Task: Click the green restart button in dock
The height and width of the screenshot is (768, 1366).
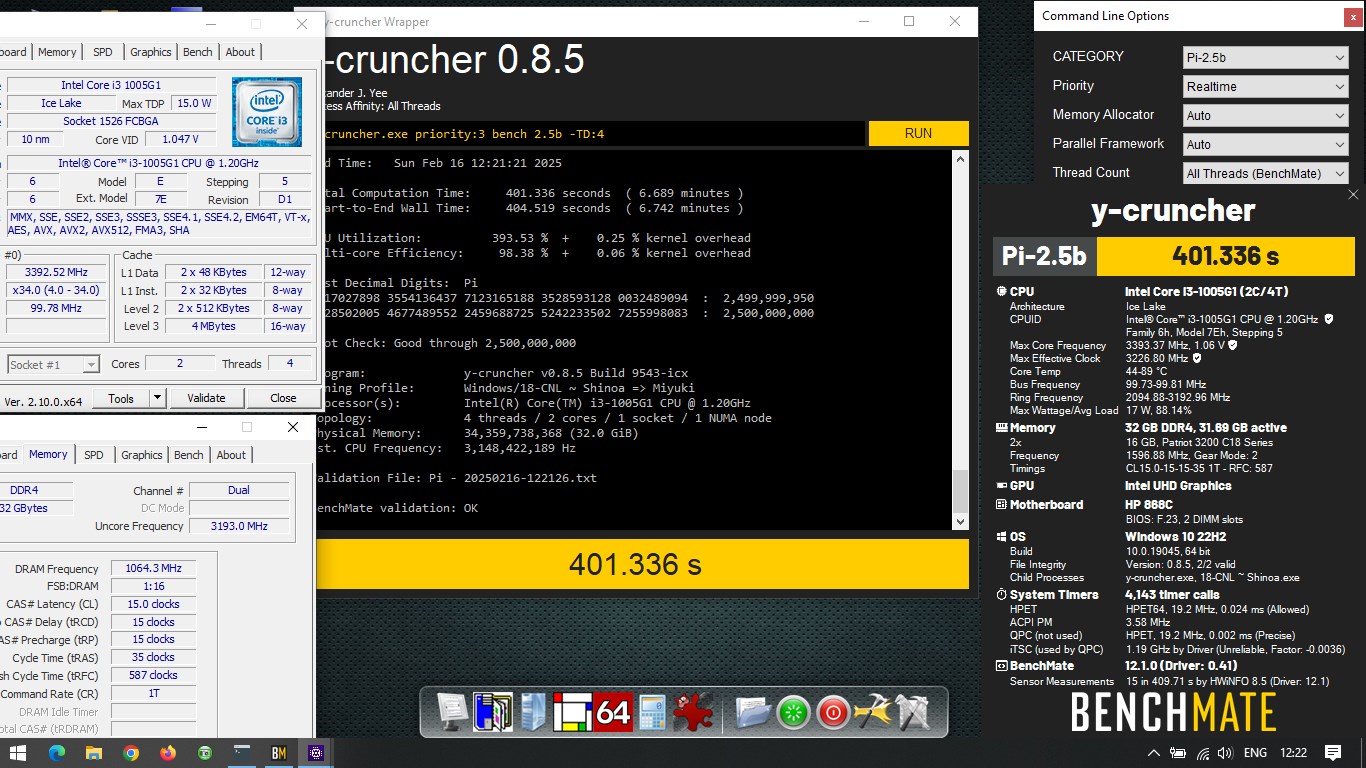Action: 793,714
